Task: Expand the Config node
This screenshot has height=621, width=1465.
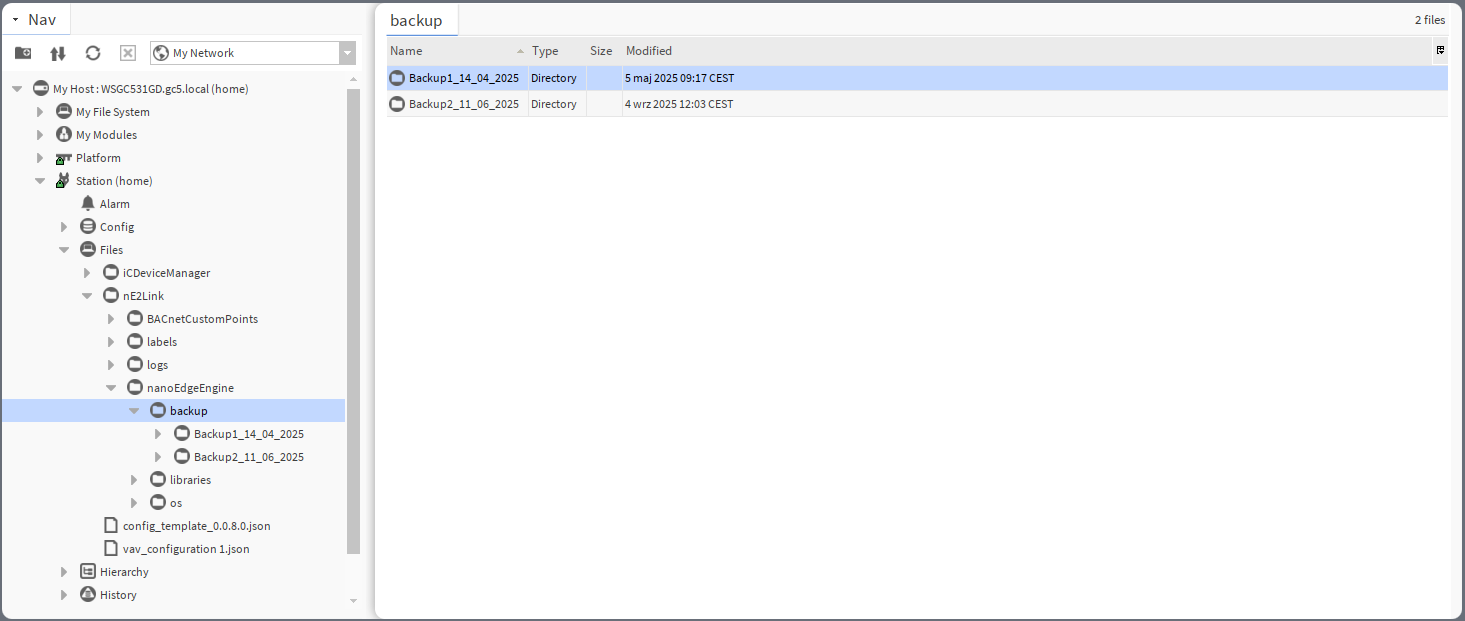Action: point(64,227)
